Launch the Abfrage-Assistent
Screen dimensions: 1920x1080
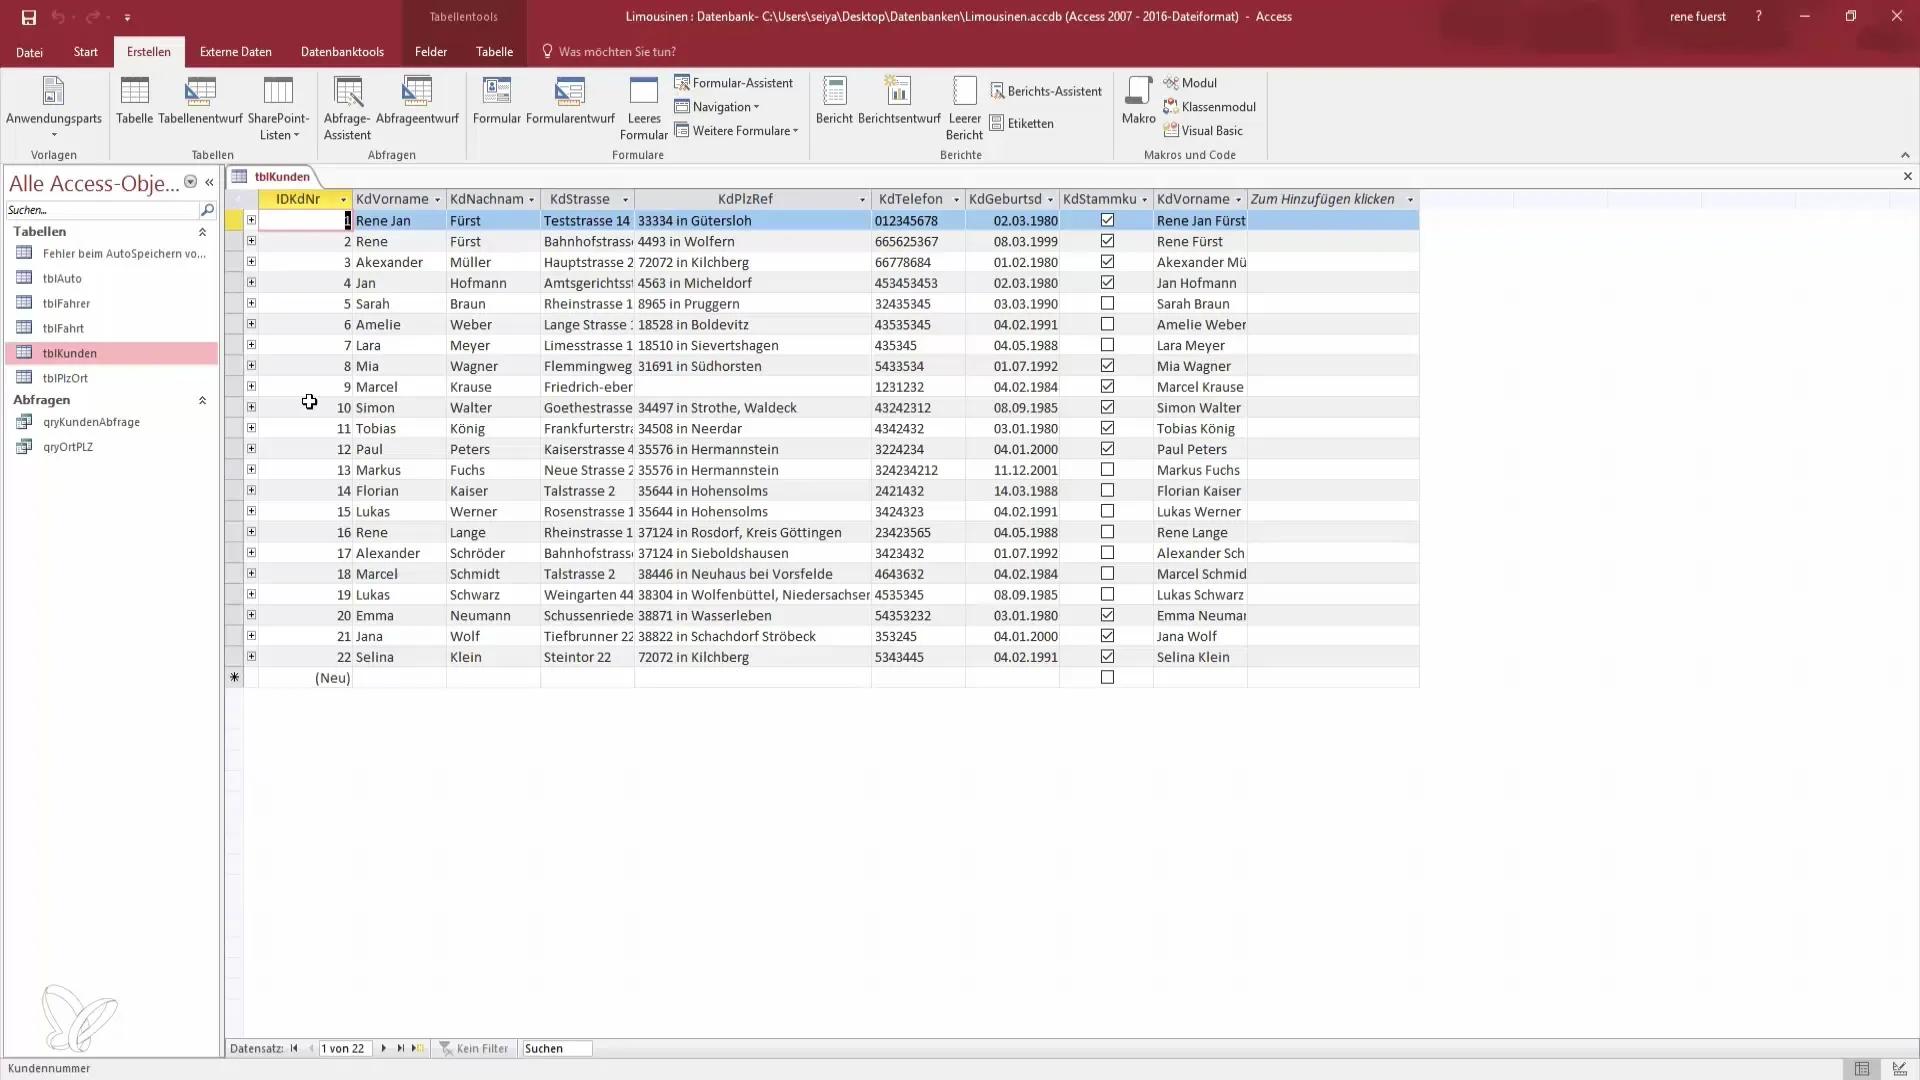[x=347, y=107]
